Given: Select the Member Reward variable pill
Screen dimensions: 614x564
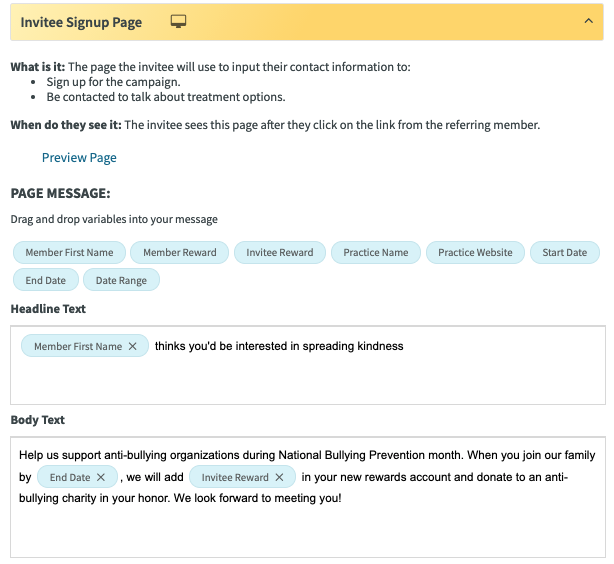Looking at the screenshot, I should [179, 253].
